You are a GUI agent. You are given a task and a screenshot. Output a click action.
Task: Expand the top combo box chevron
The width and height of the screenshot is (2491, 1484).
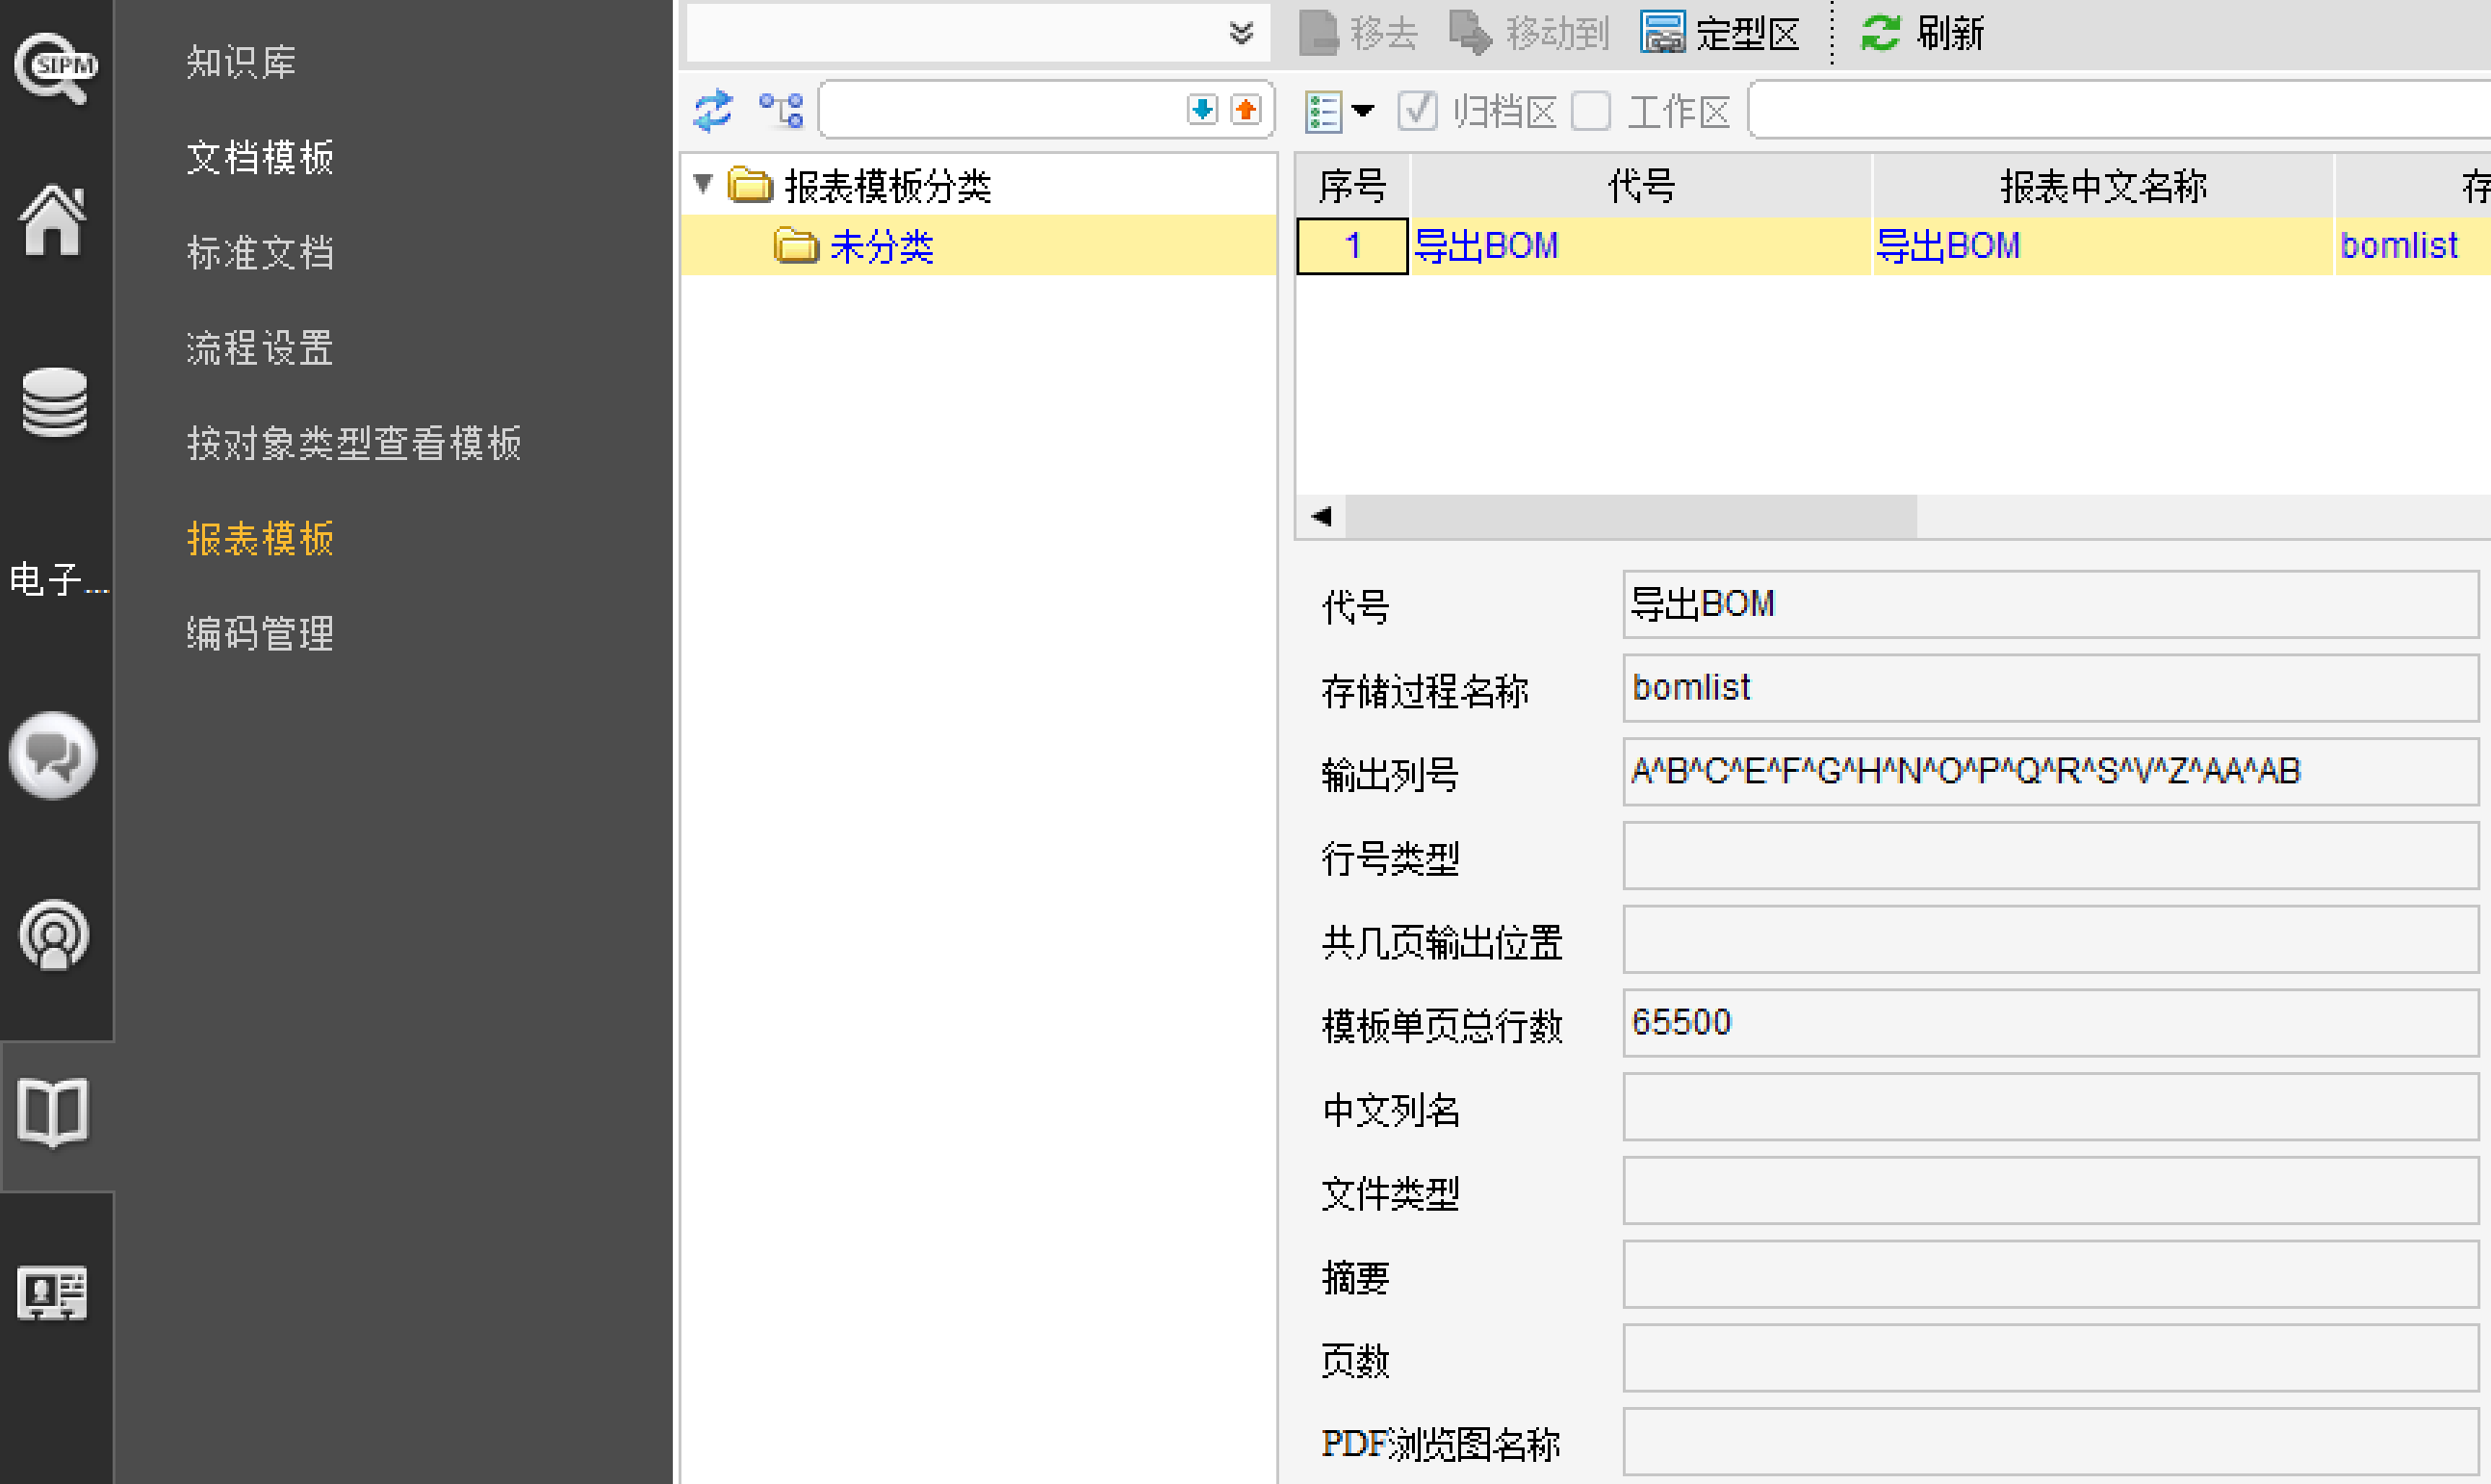tap(1241, 33)
